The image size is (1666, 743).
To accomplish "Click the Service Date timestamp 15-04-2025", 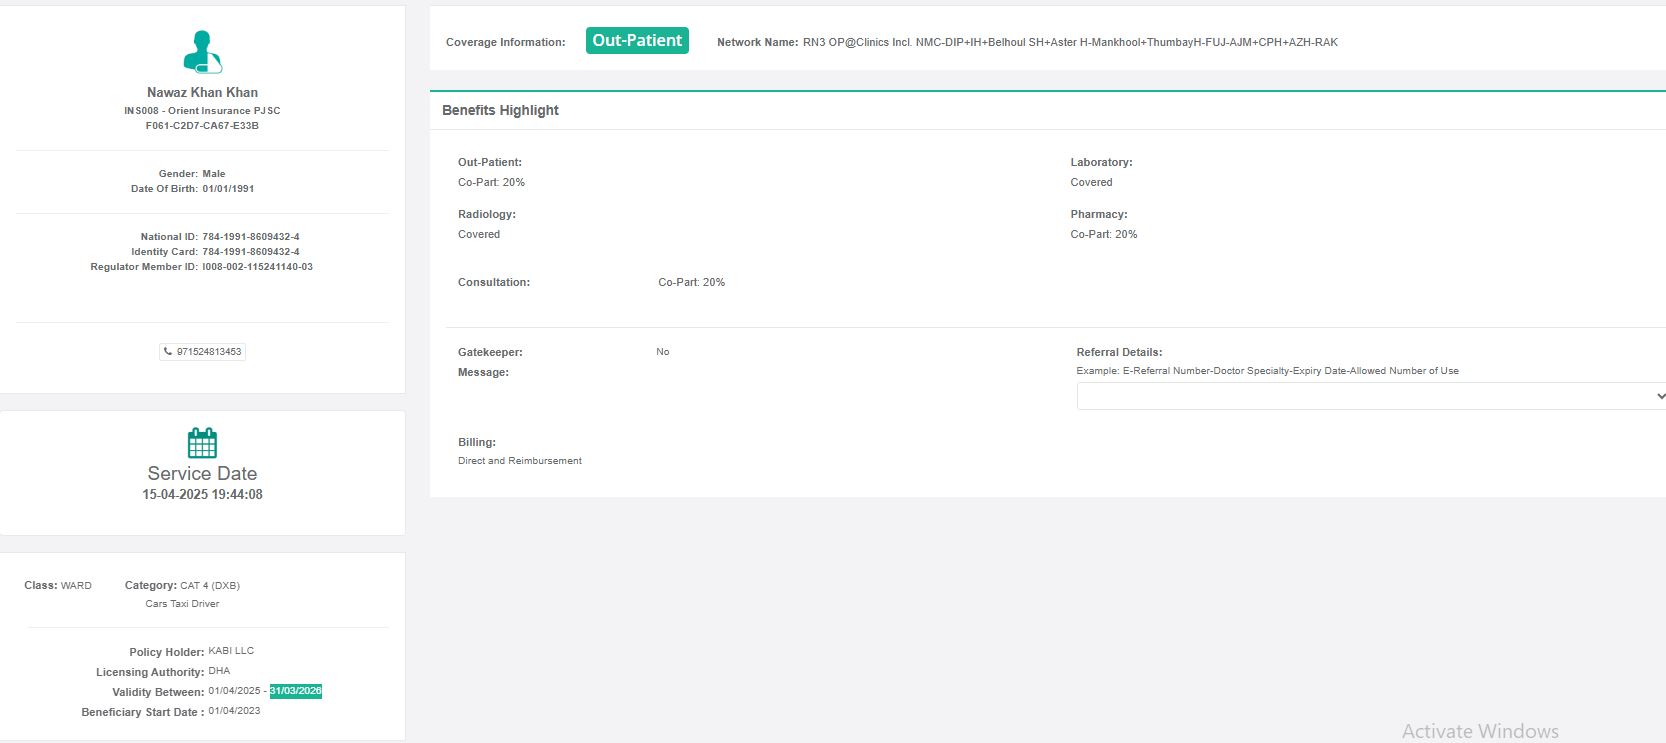I will 202,494.
